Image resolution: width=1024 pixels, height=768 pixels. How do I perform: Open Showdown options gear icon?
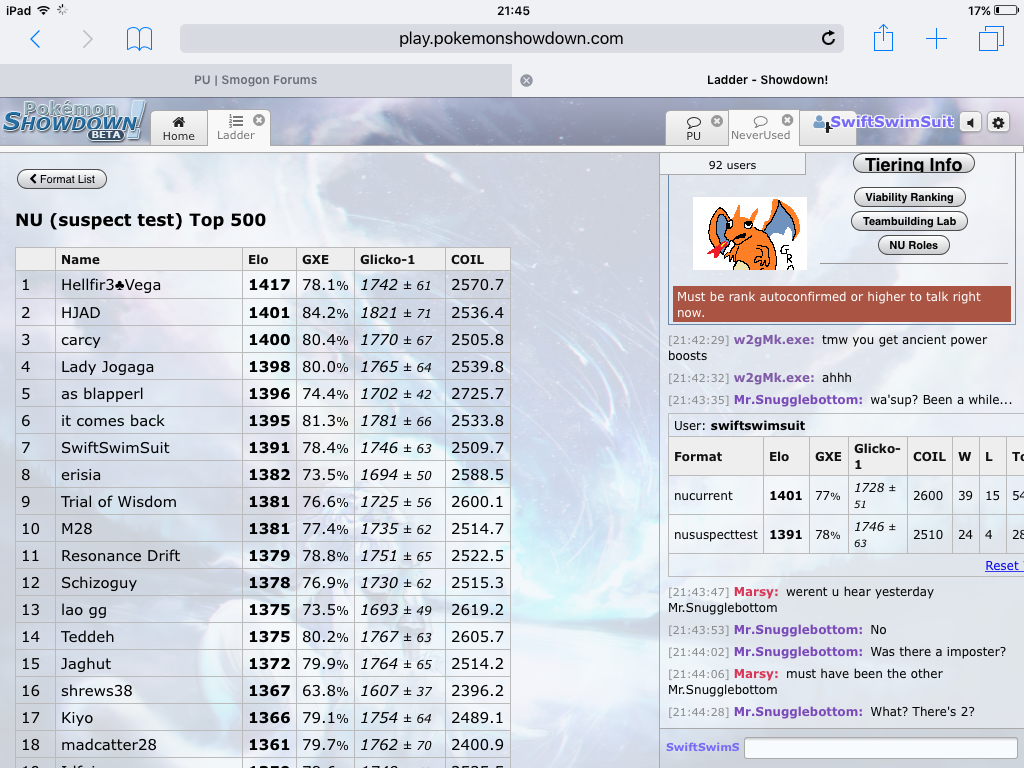[x=998, y=122]
